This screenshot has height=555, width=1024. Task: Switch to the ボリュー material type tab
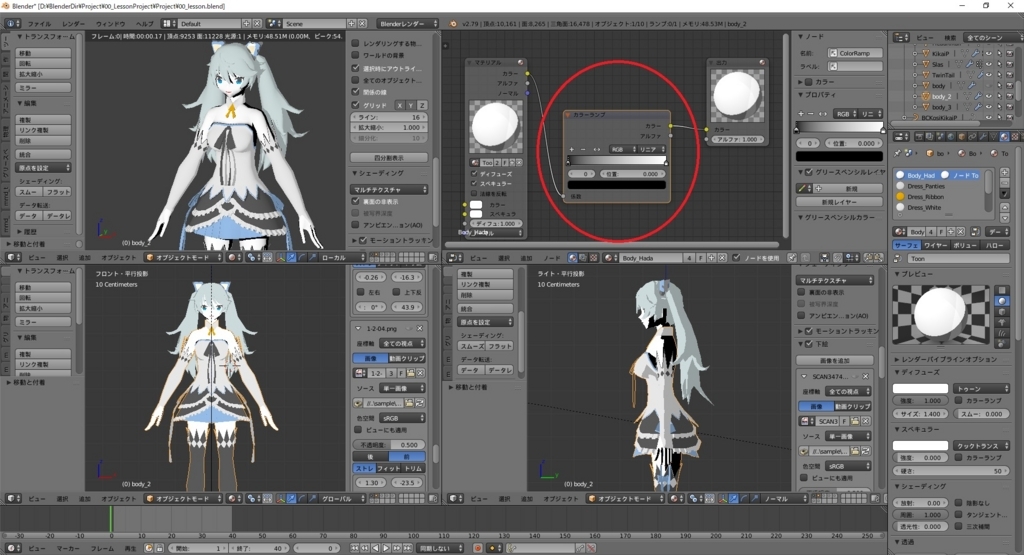[965, 245]
